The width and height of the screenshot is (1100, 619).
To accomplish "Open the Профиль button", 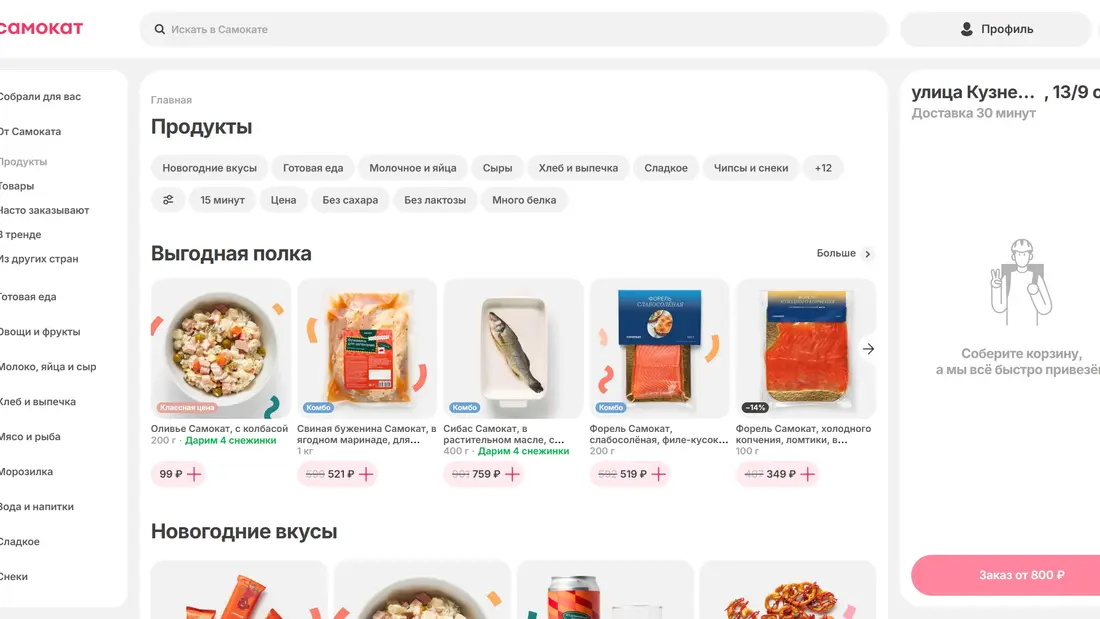I will (996, 29).
